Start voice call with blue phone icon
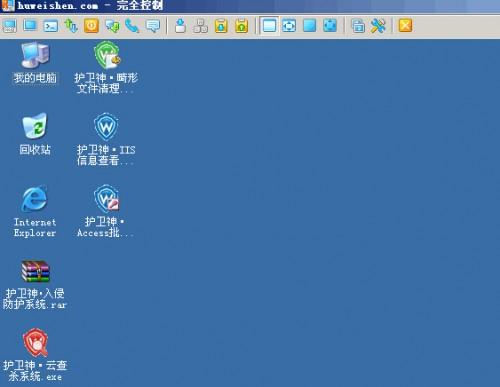500x387 pixels. click(x=132, y=26)
